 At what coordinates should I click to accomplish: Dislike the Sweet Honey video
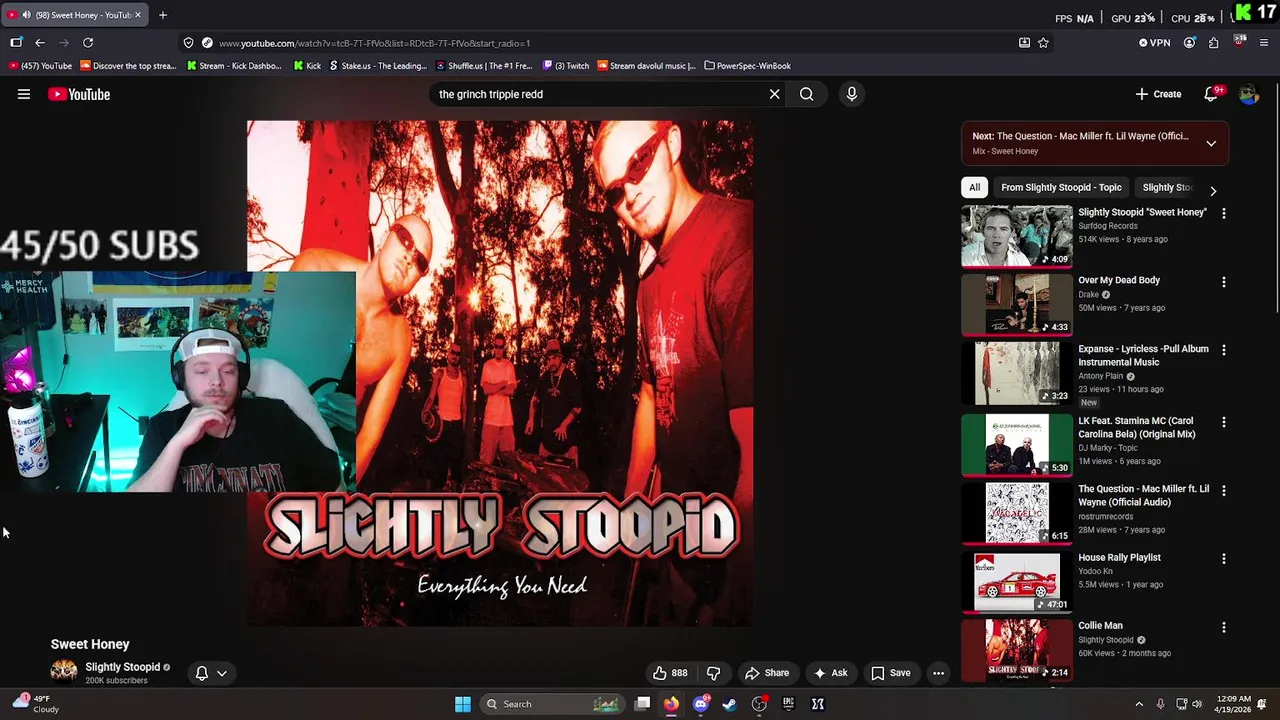pos(713,673)
